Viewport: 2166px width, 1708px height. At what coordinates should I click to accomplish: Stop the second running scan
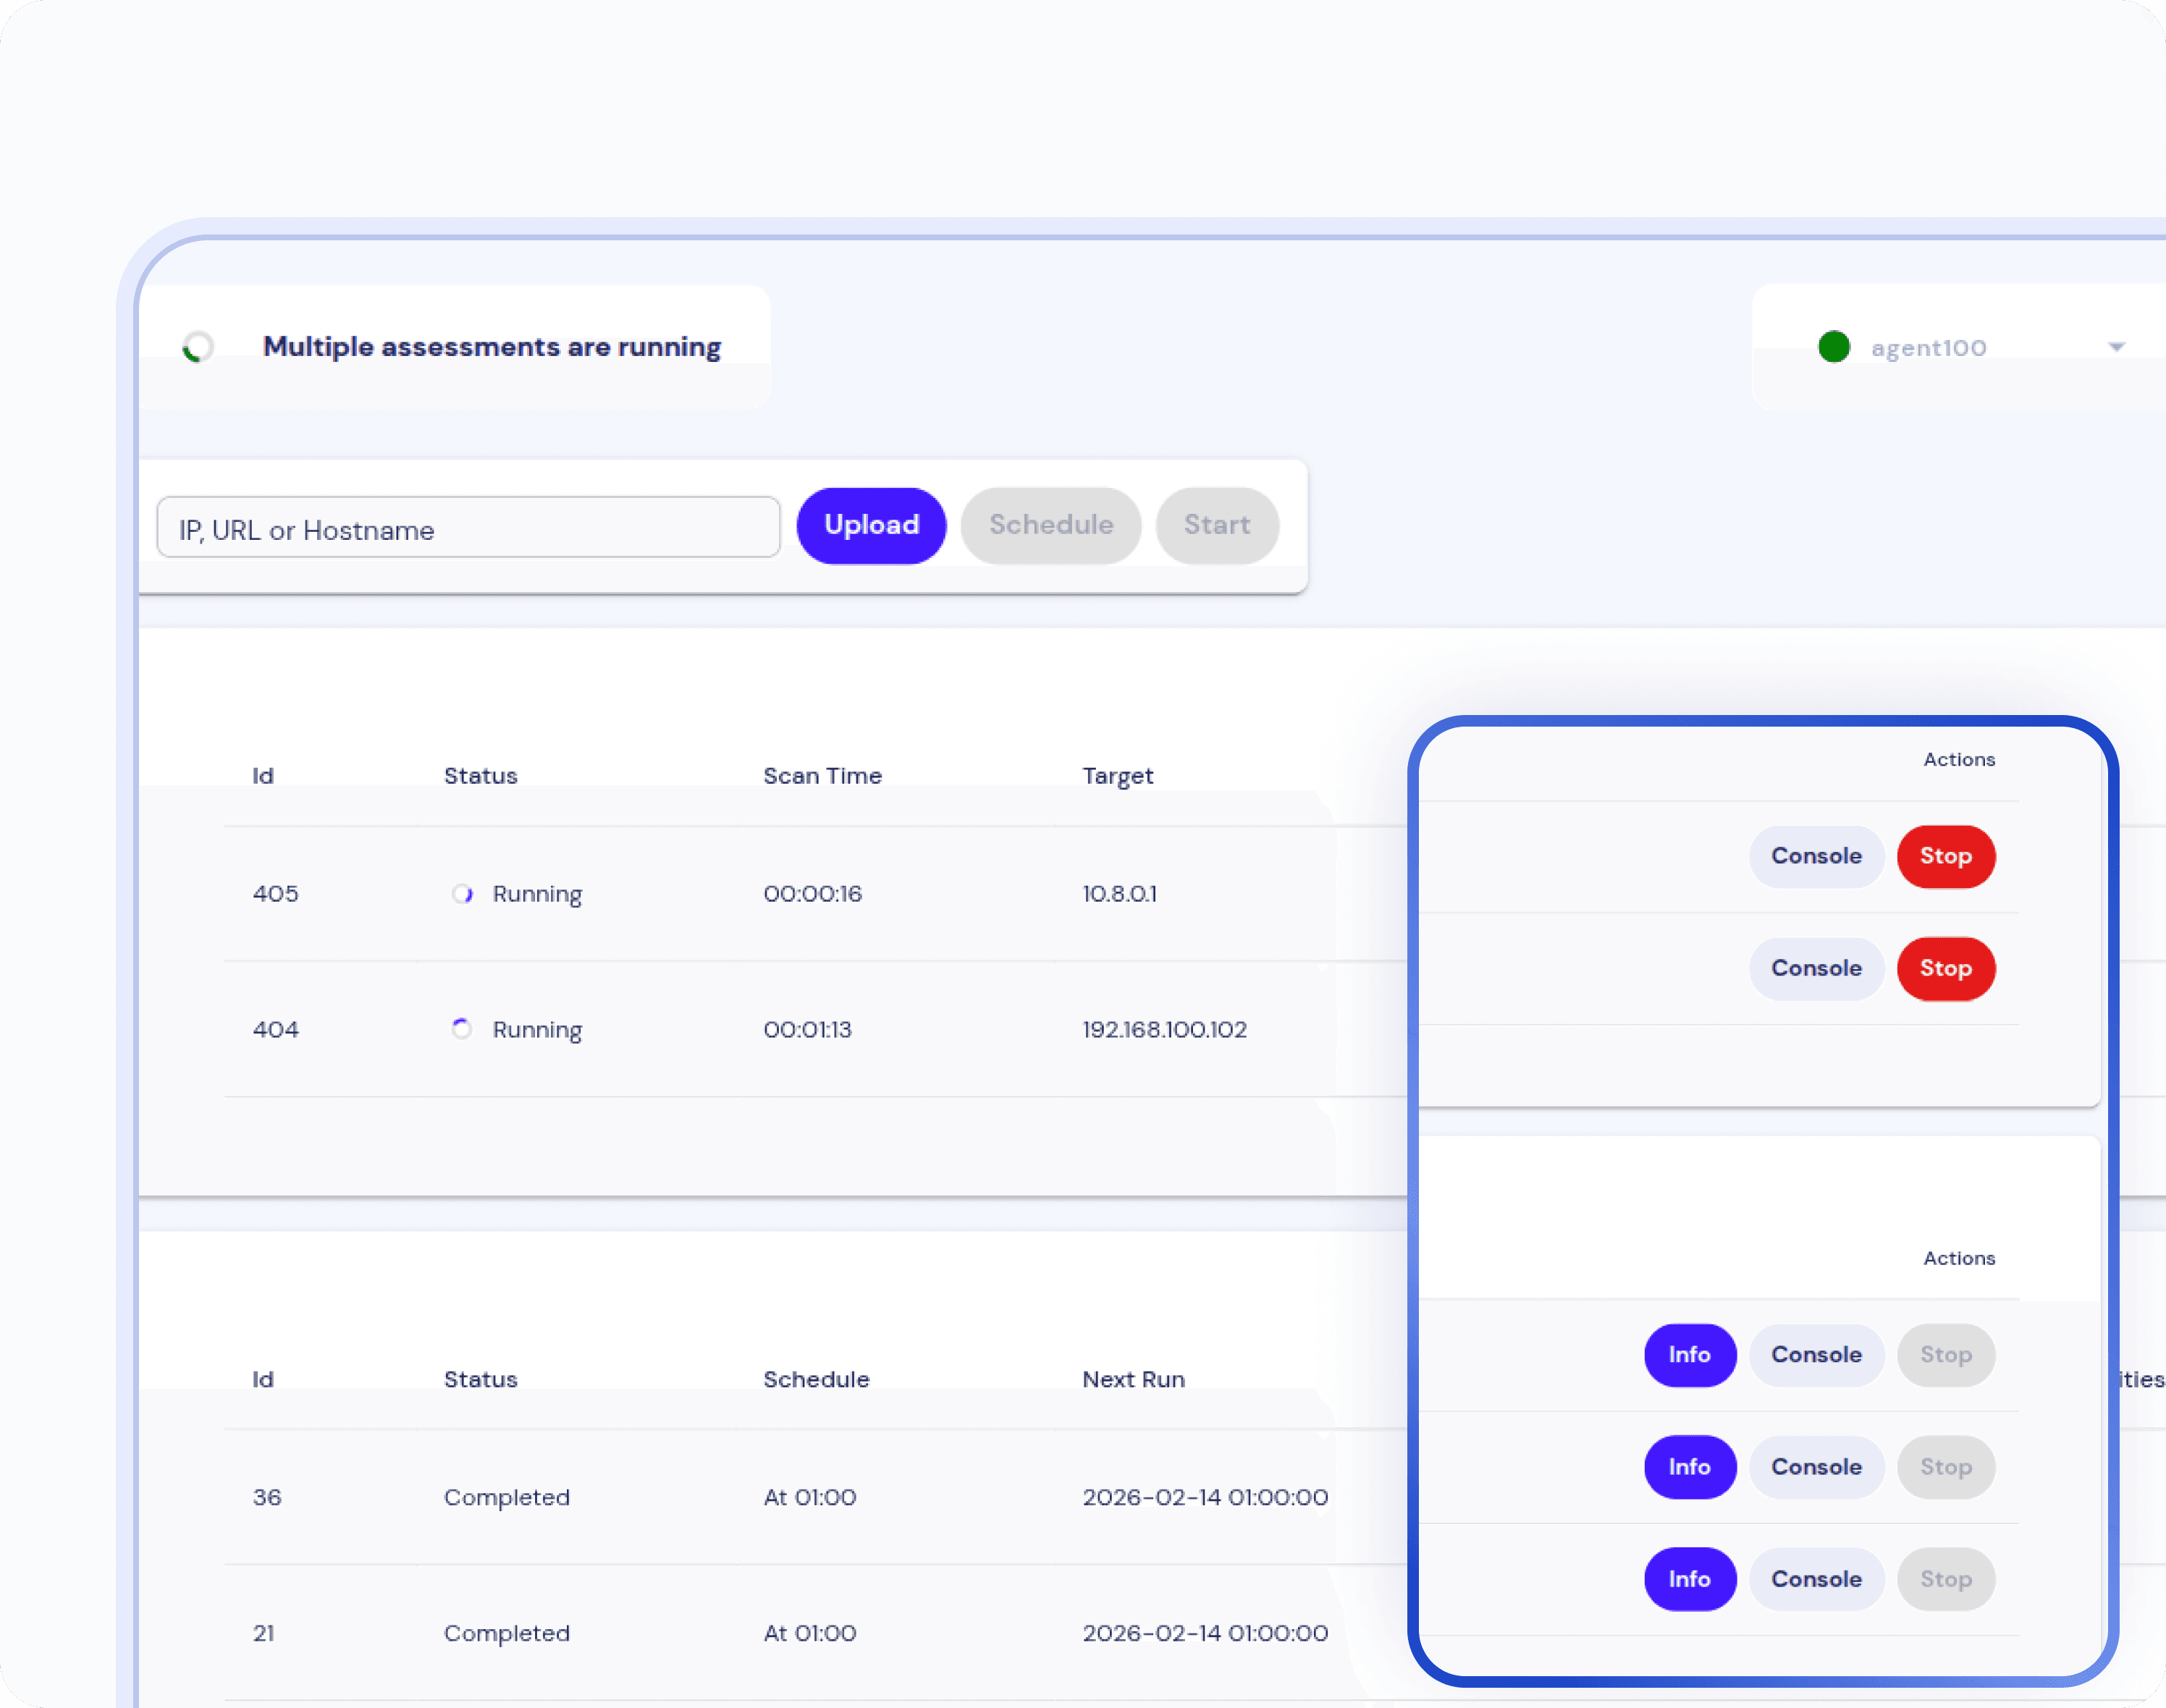click(1945, 968)
